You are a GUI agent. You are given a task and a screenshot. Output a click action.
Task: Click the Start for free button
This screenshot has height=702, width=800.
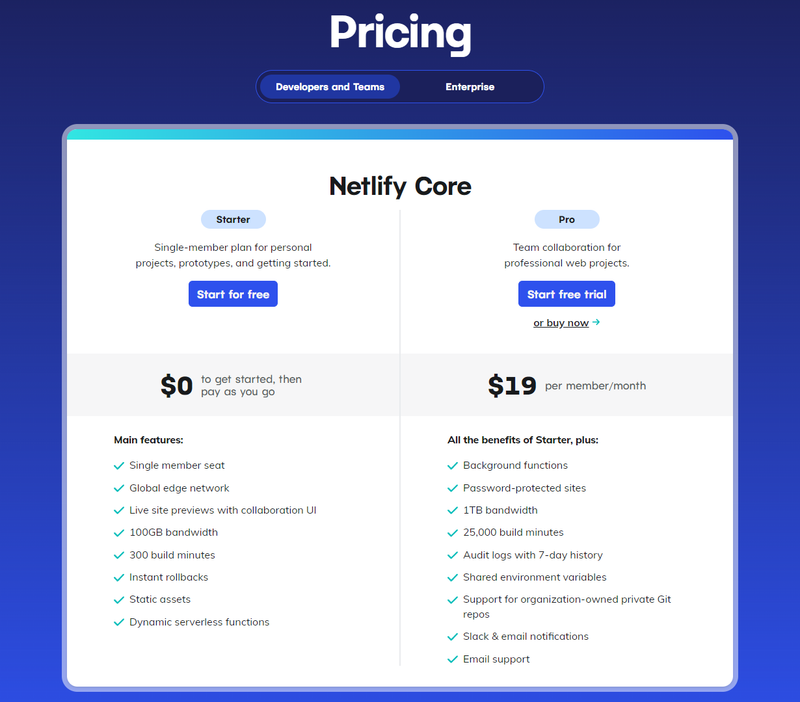click(233, 294)
